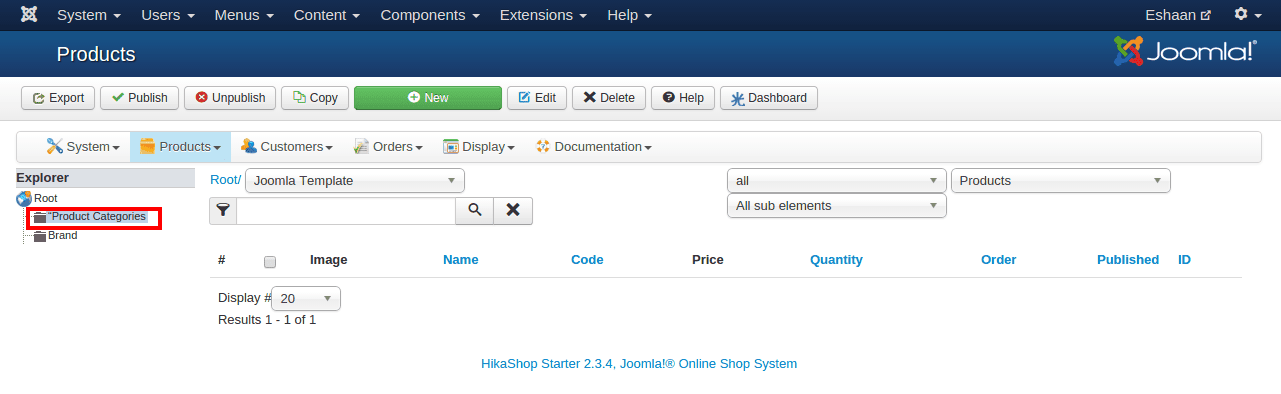Click the Export button
The width and height of the screenshot is (1281, 394).
[58, 98]
